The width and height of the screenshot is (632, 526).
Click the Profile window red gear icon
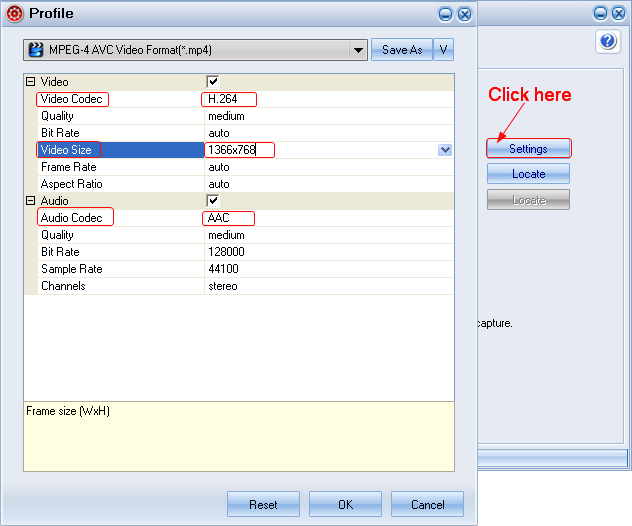click(x=15, y=14)
